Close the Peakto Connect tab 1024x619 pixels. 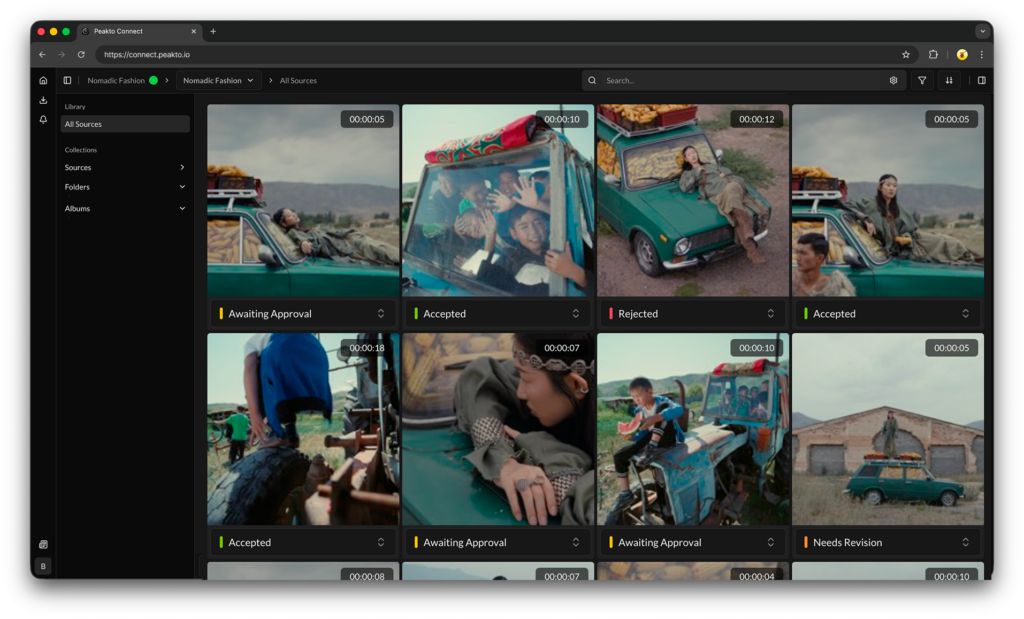193,31
